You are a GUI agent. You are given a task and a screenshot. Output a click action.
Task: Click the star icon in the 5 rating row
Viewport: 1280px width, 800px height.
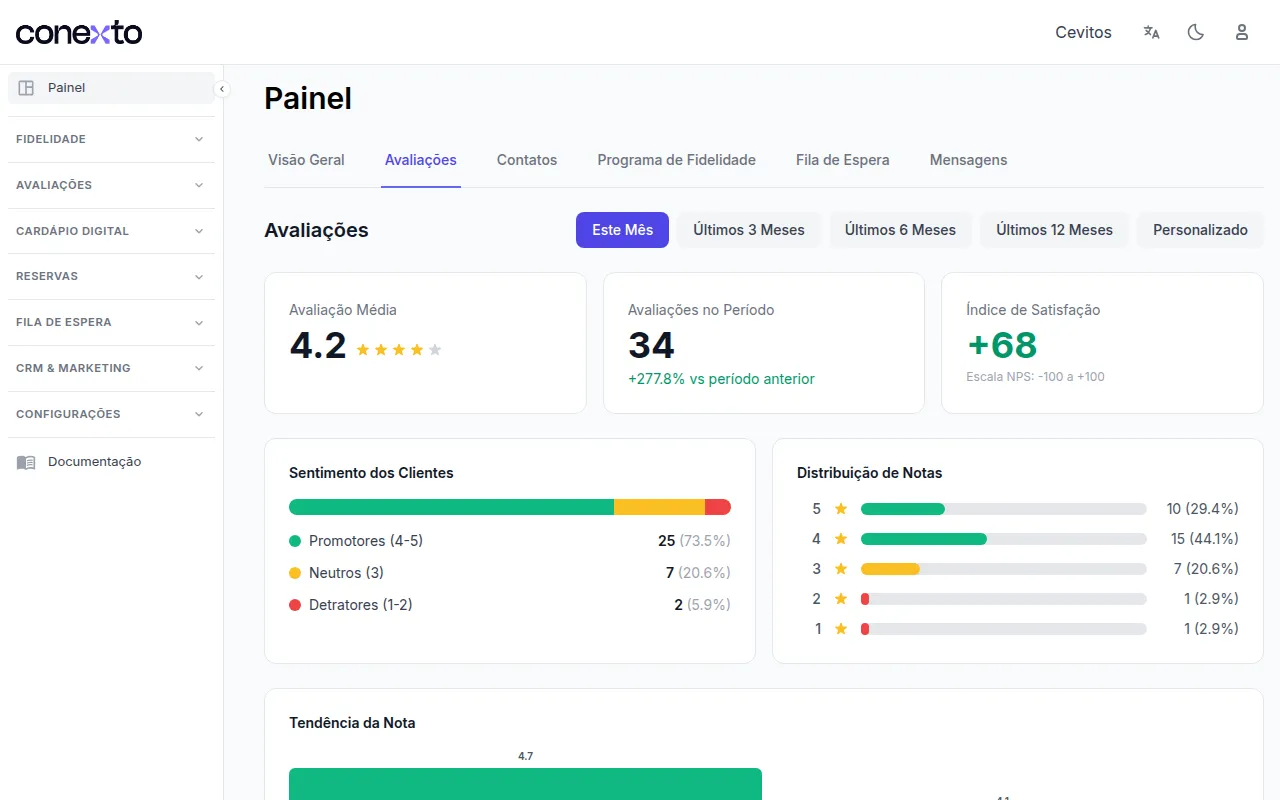click(x=841, y=509)
